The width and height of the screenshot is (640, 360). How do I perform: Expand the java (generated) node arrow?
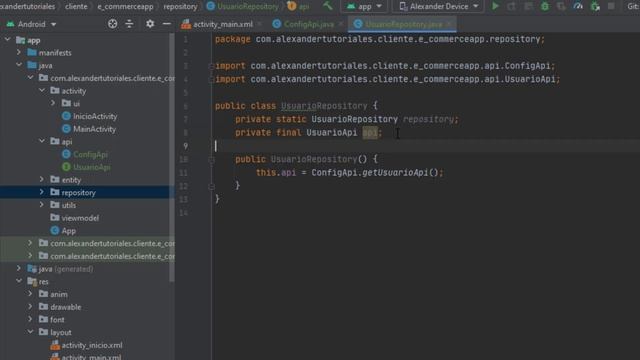click(19, 269)
